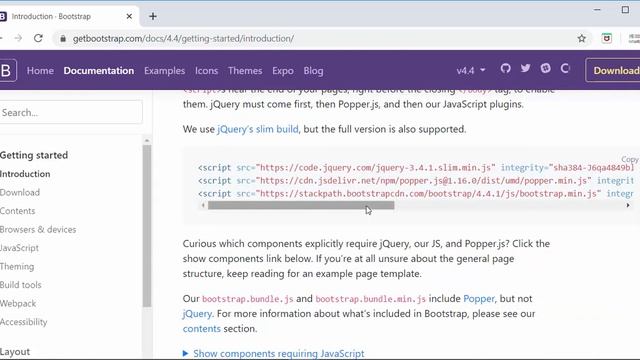Open Blog in the navbar
The height and width of the screenshot is (360, 640).
(313, 71)
